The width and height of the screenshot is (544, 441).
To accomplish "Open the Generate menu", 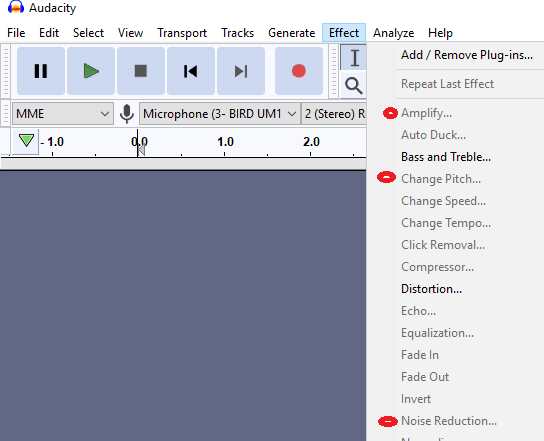I will (291, 33).
